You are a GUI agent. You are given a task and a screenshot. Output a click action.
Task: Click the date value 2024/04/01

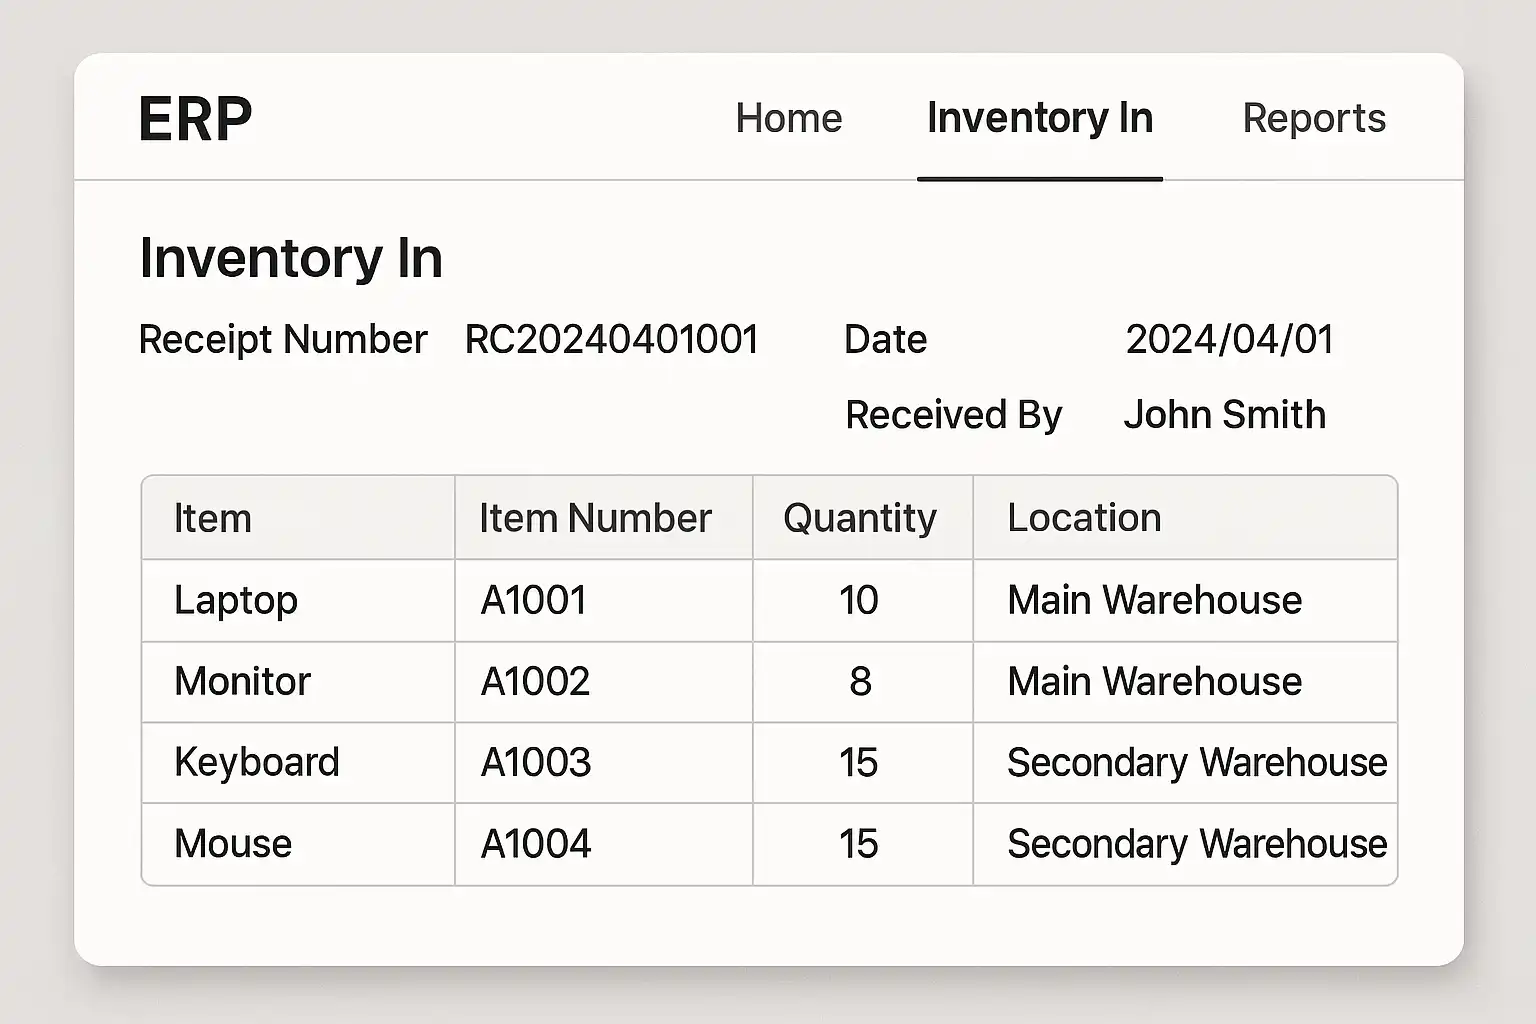pos(1229,340)
